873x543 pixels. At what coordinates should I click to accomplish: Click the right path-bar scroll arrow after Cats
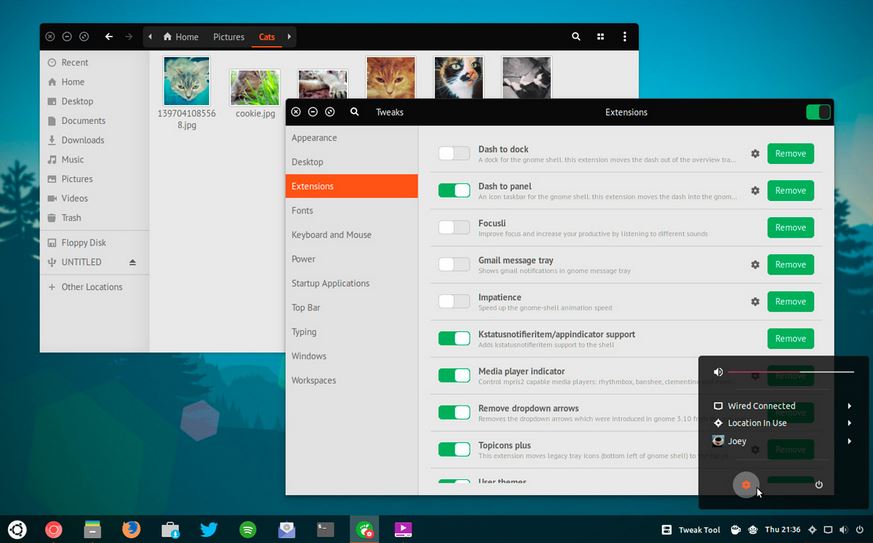(289, 37)
